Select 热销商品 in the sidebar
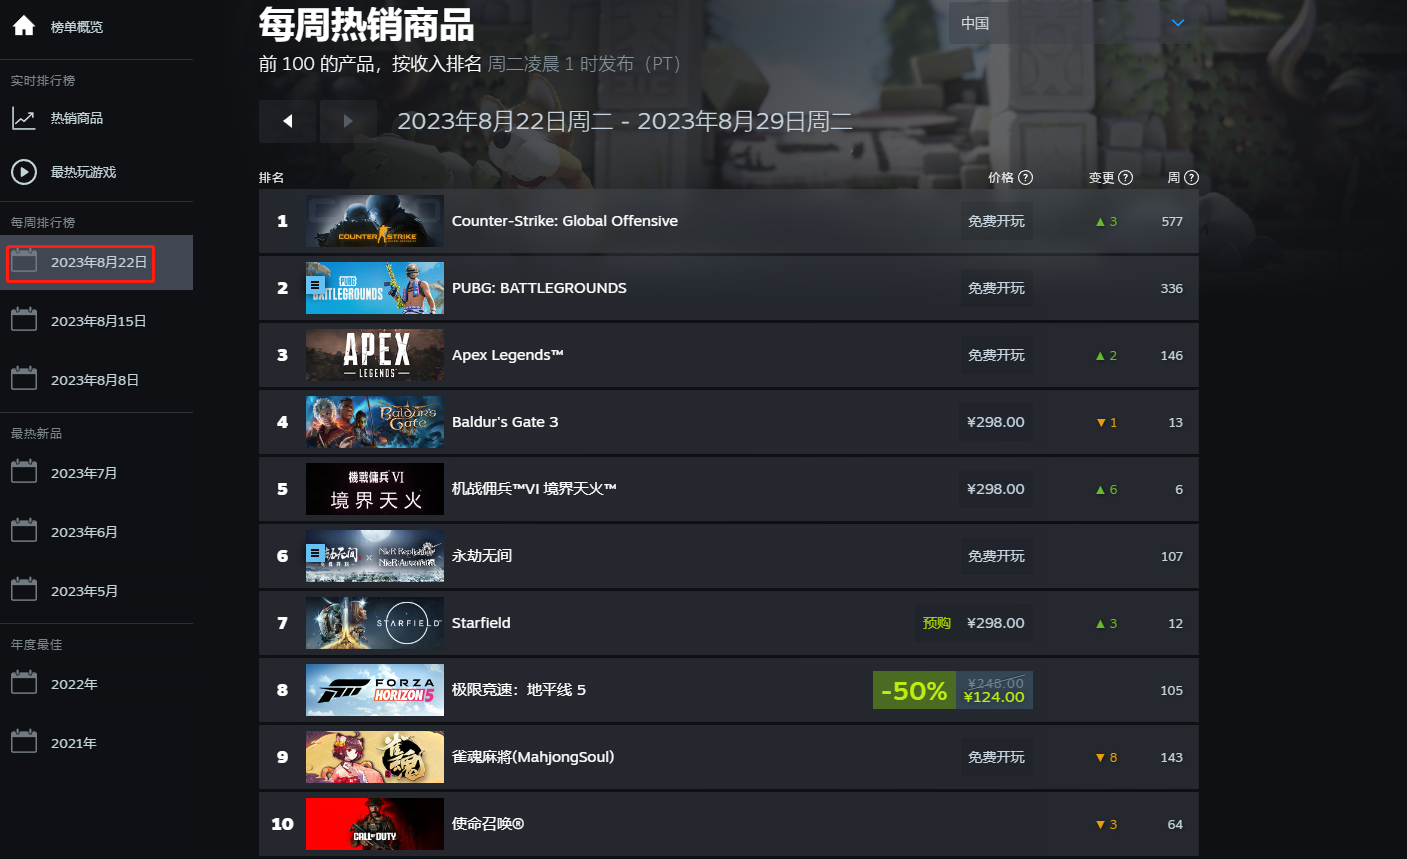Screen dimensions: 1407x859 pyautogui.click(x=77, y=118)
